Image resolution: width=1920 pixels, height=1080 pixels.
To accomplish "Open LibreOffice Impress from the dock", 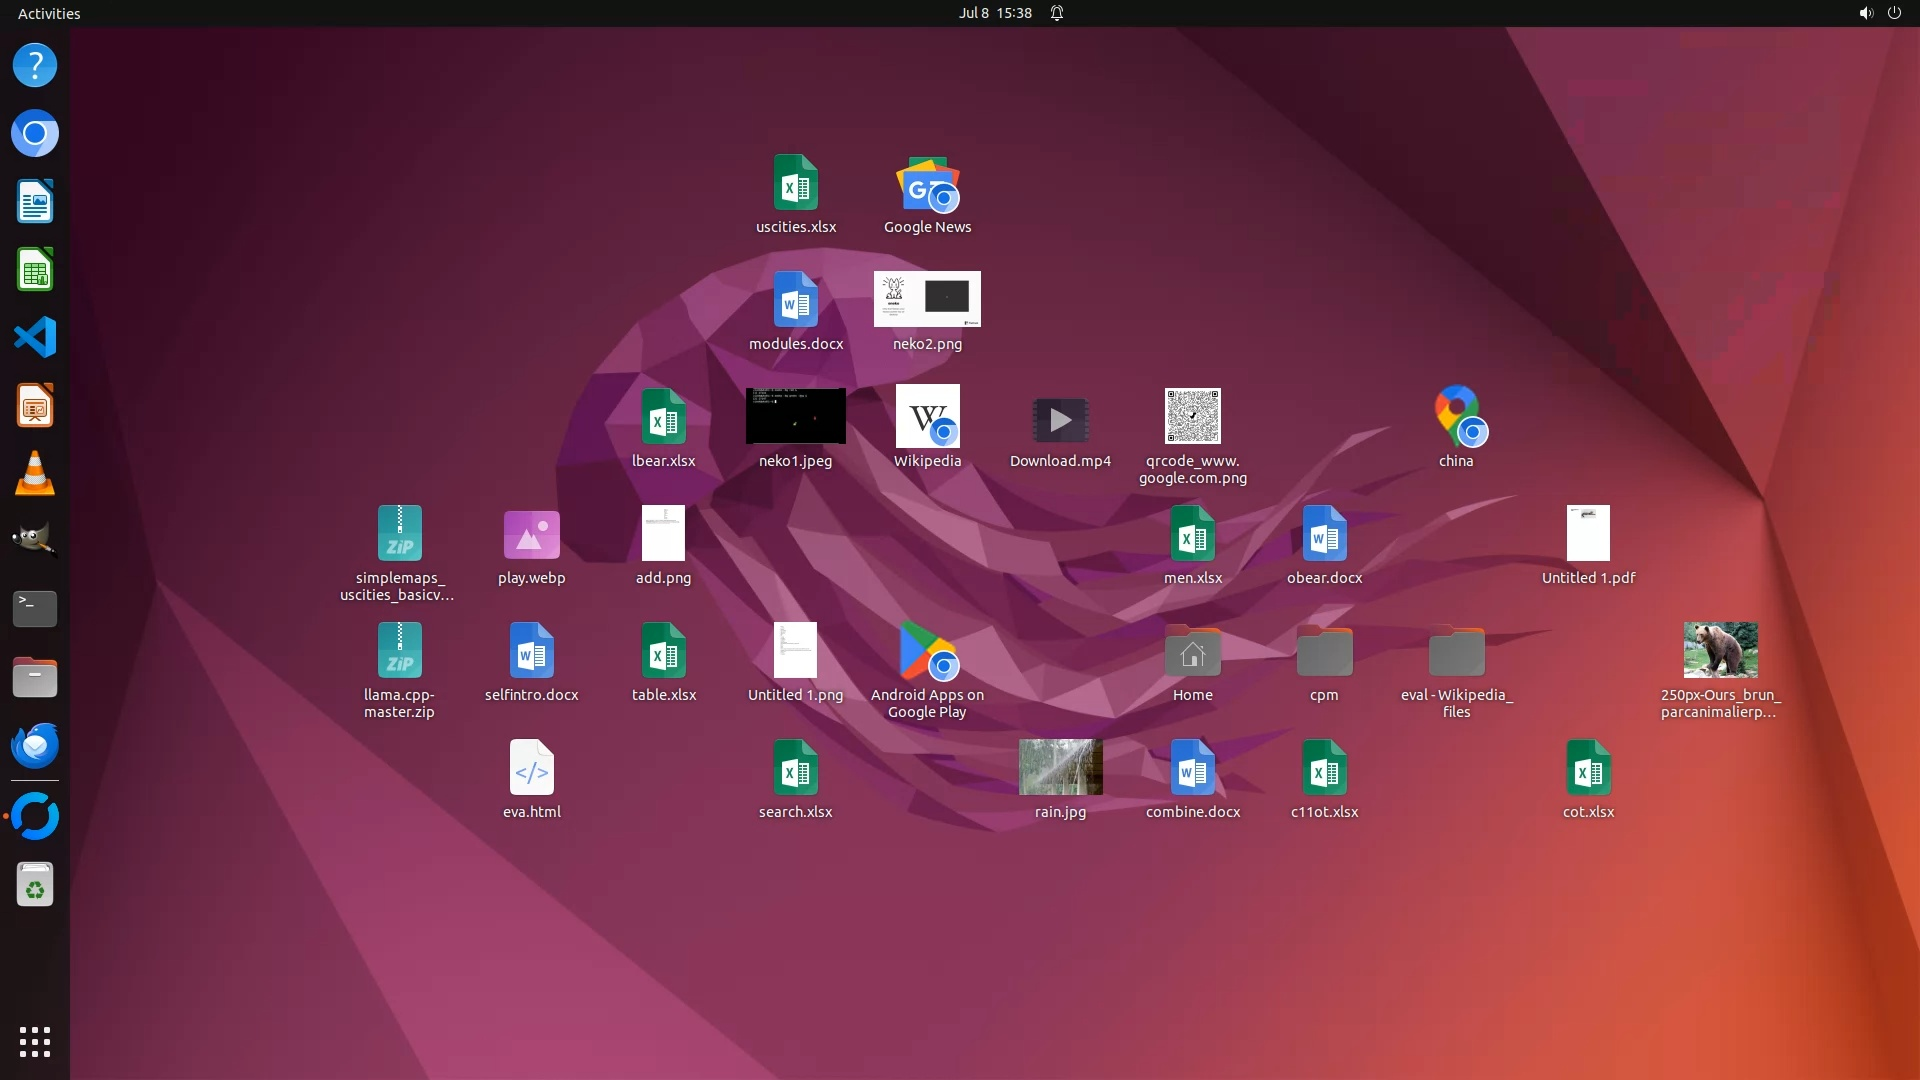I will pos(35,406).
